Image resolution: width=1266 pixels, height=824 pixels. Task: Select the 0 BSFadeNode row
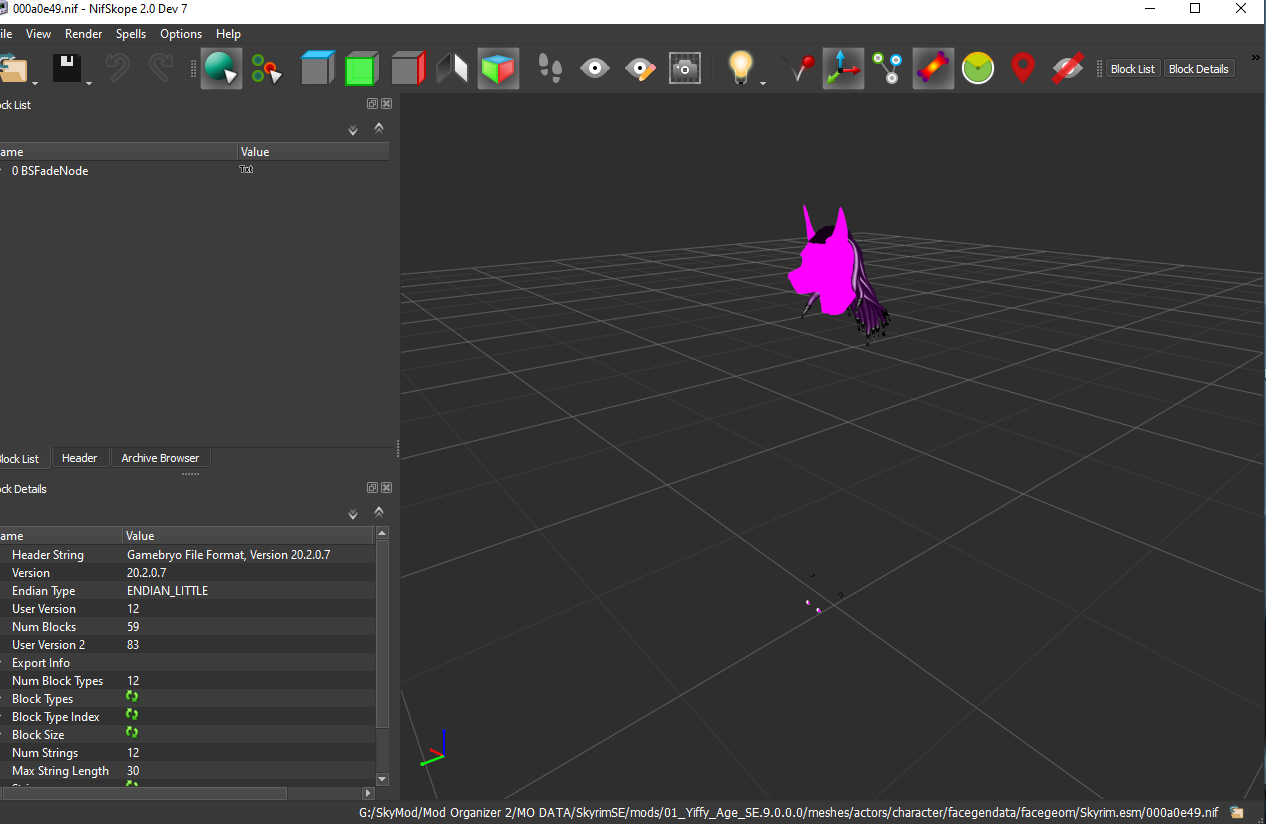click(x=195, y=171)
